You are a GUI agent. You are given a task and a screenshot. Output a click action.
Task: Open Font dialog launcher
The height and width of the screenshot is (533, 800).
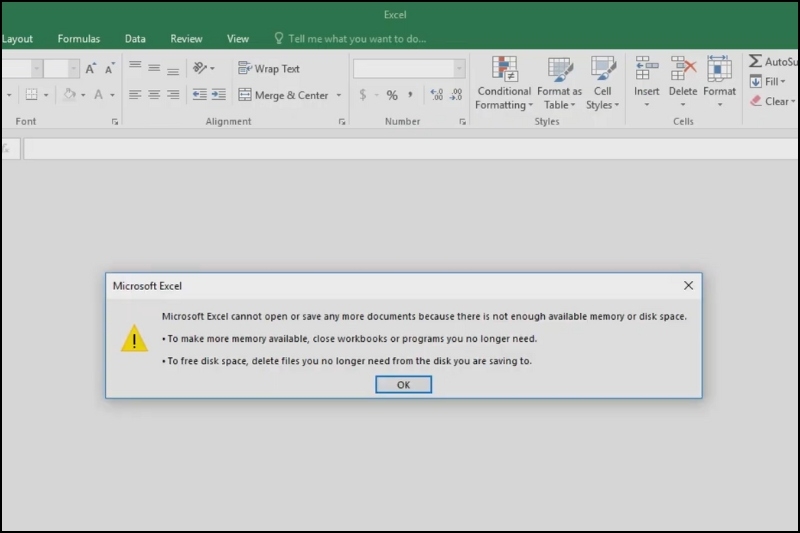point(115,121)
